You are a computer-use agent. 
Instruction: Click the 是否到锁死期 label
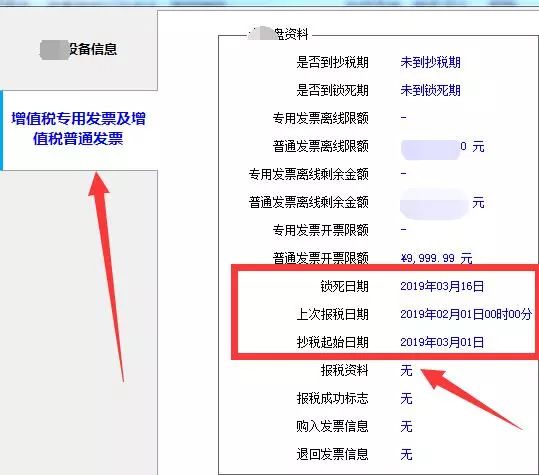tap(332, 91)
